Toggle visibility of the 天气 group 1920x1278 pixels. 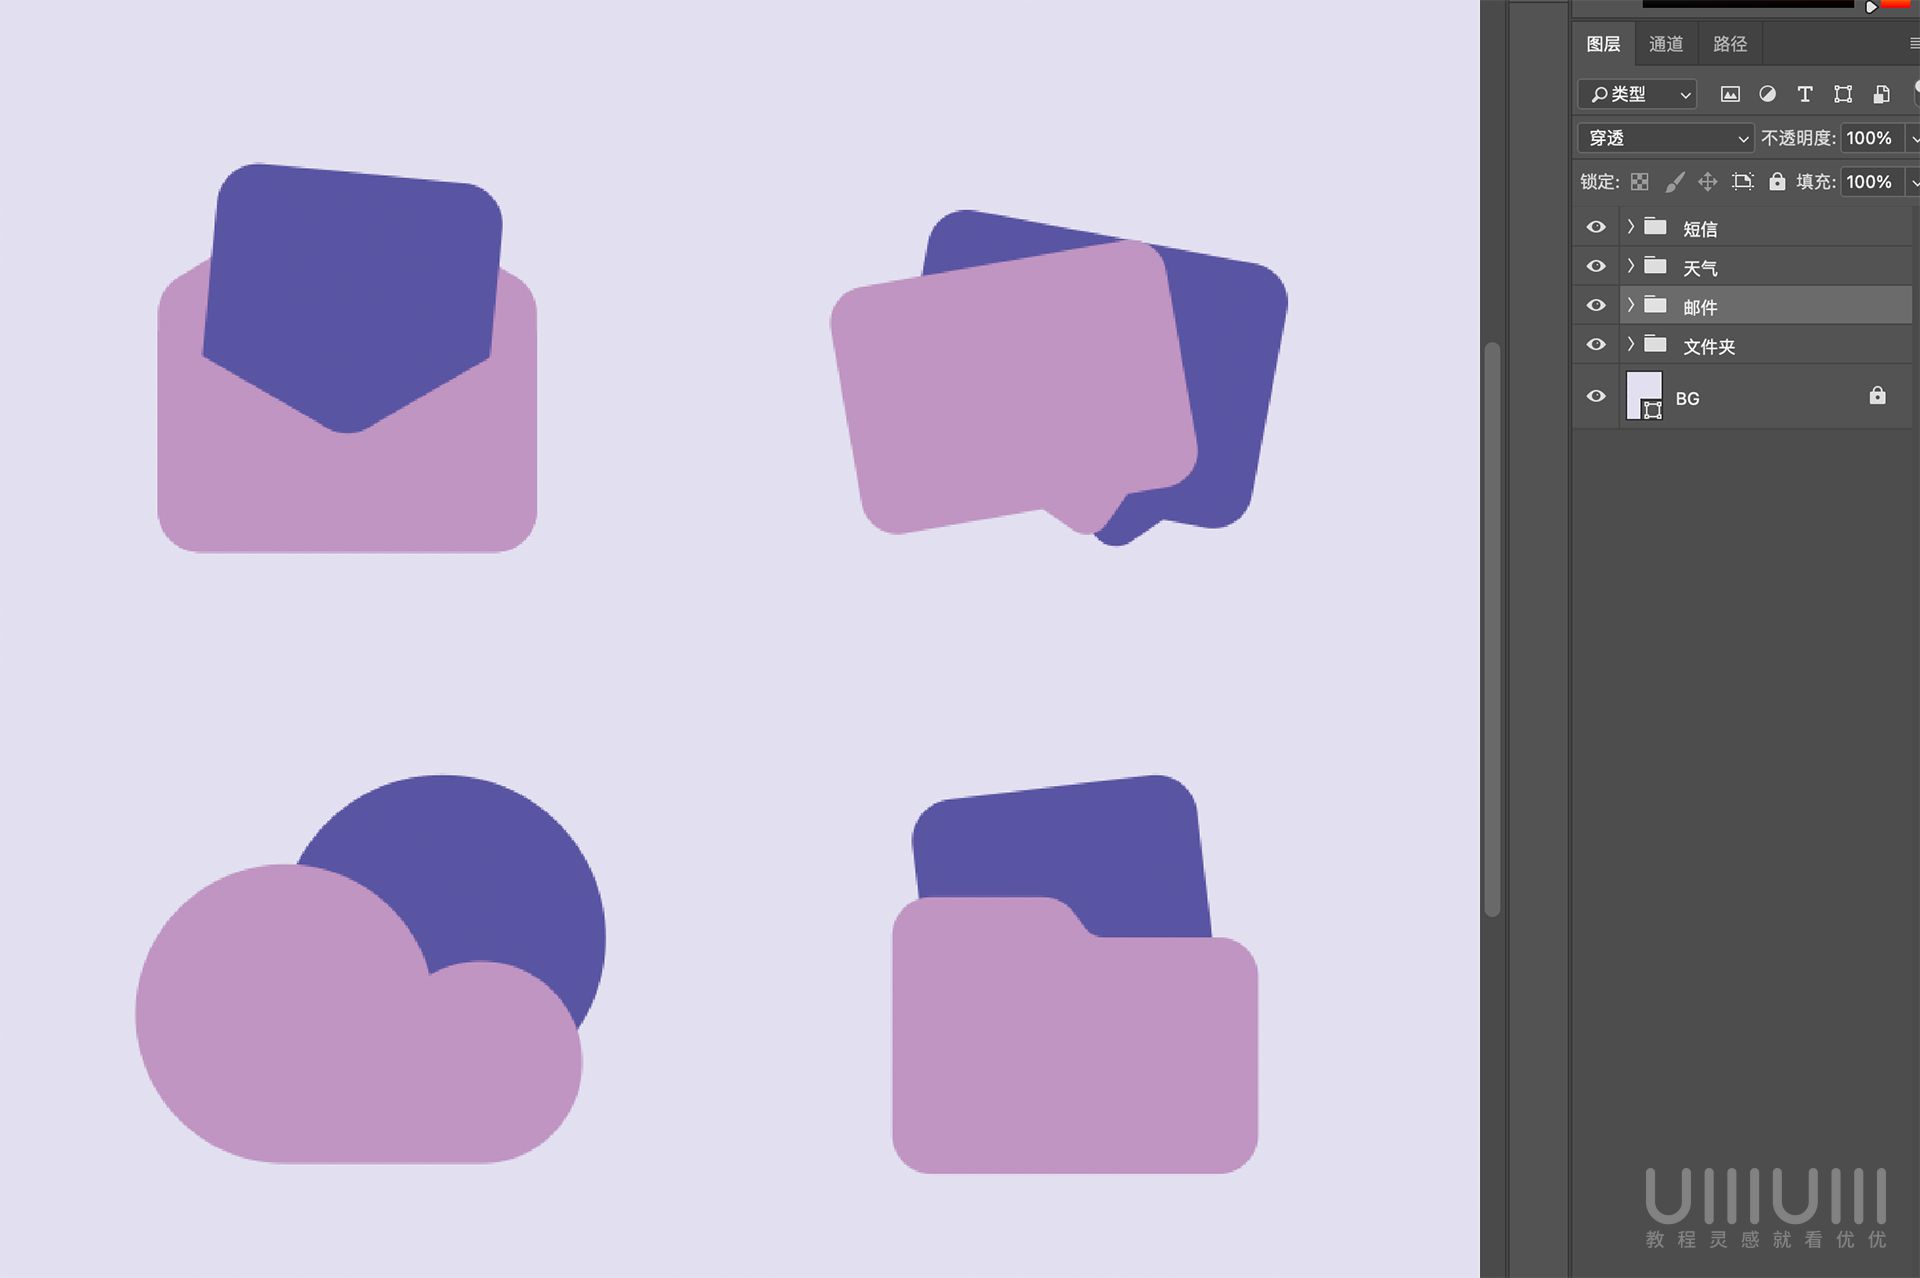click(1596, 266)
